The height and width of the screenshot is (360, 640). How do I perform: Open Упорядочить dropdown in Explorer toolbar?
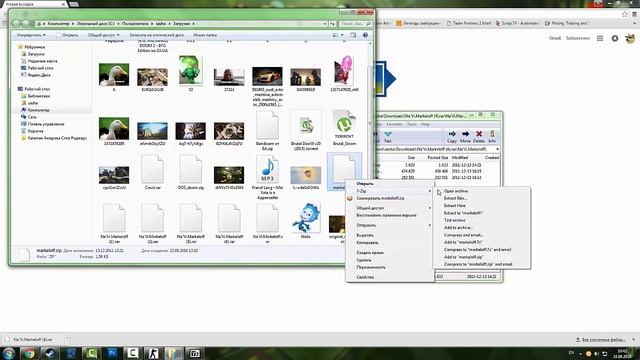pos(31,35)
